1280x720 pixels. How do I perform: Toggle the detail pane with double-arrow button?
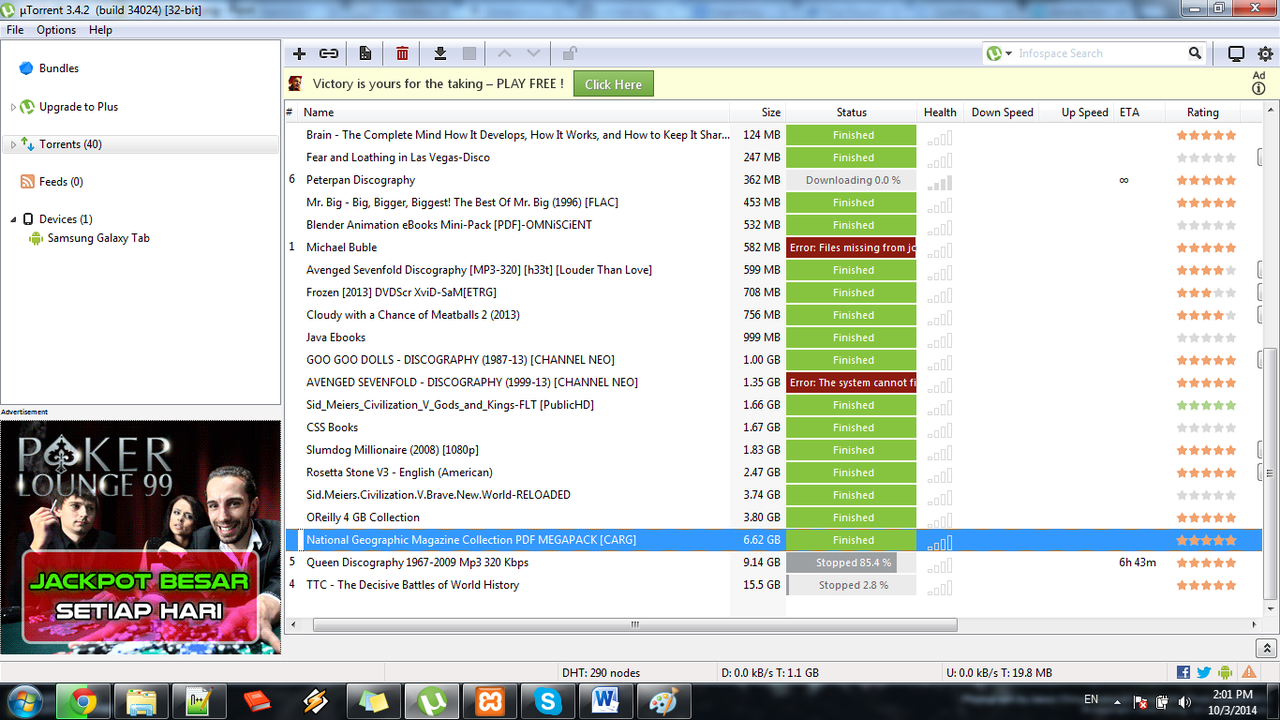coord(1266,648)
